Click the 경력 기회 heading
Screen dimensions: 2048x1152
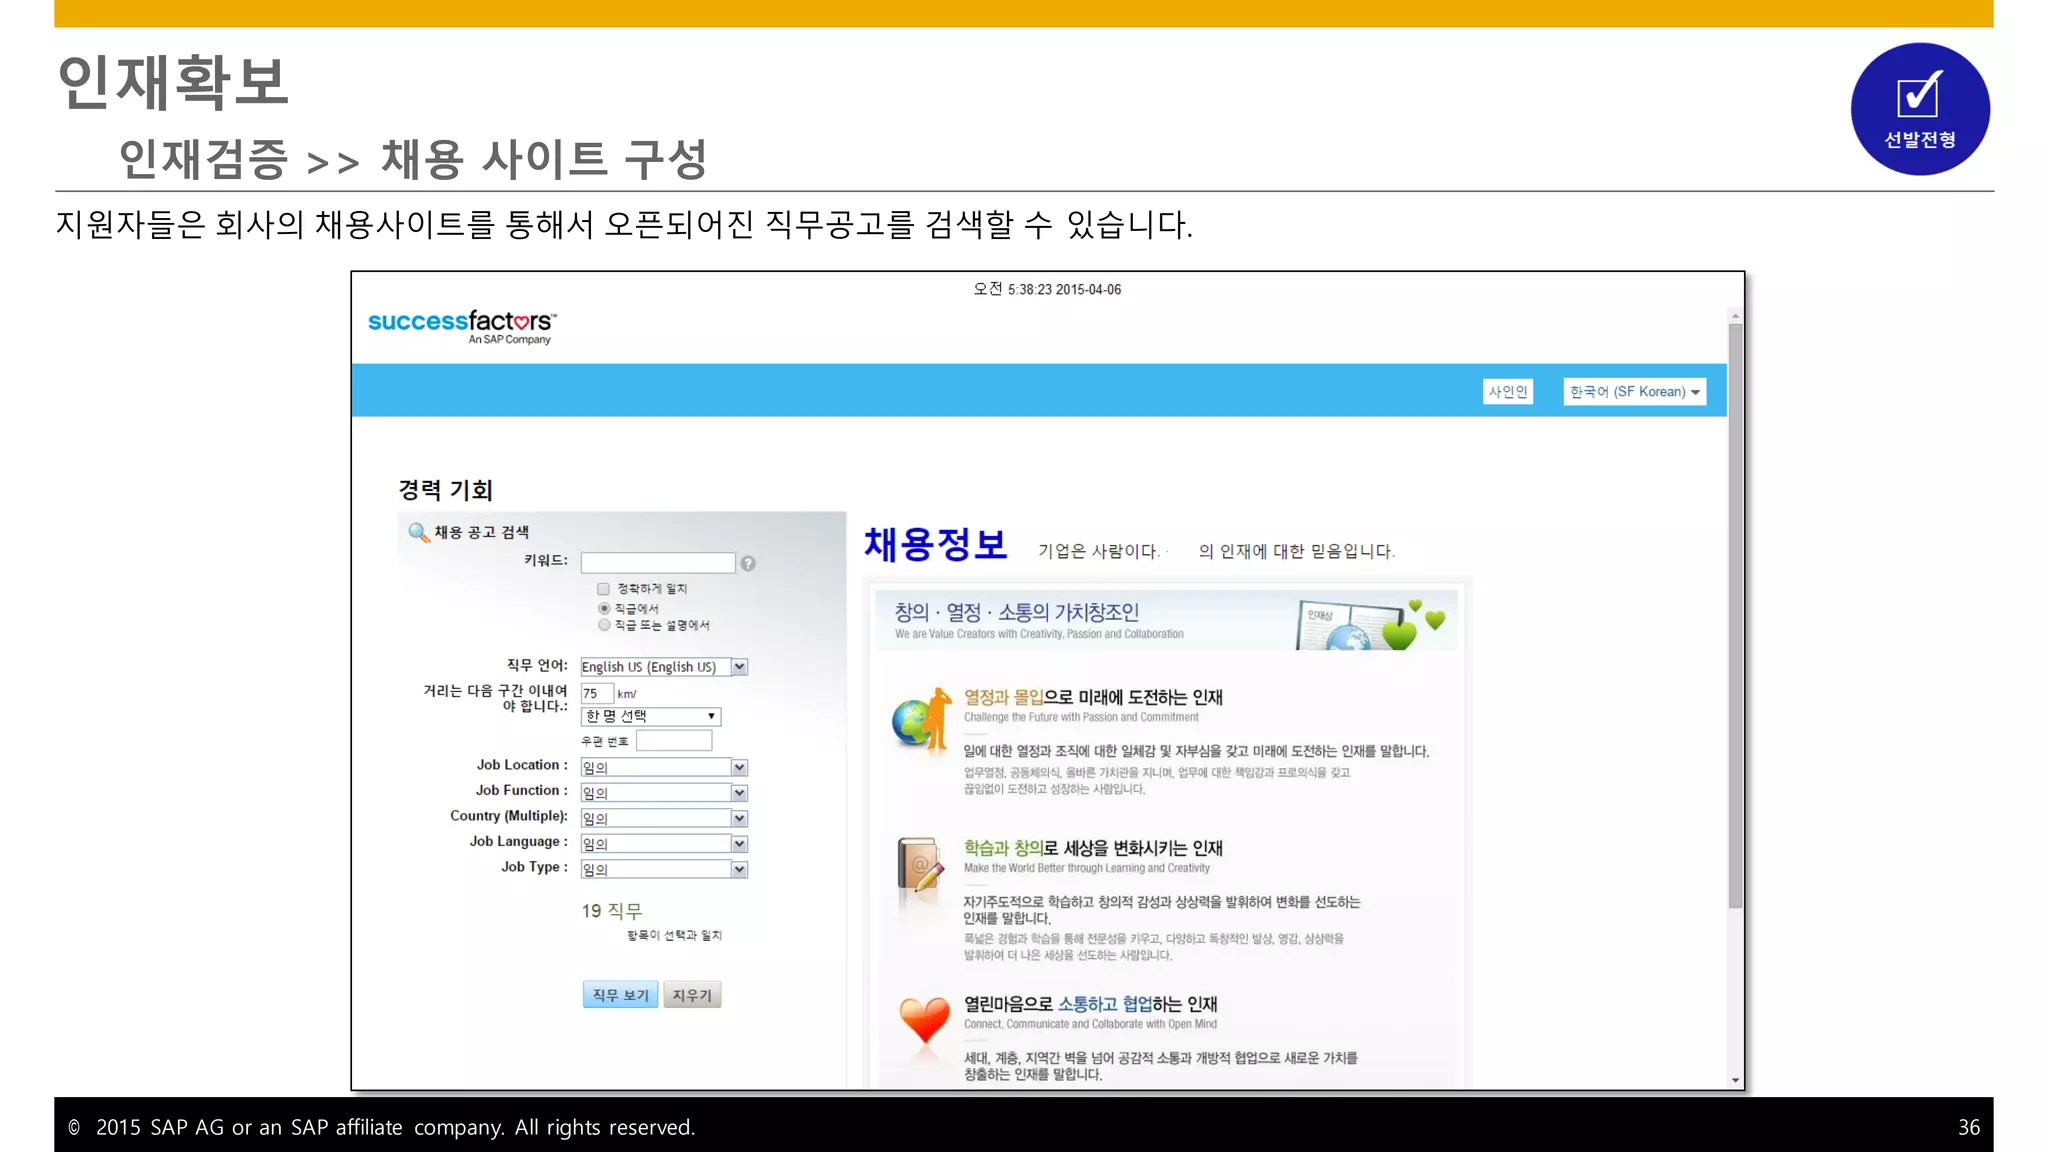pyautogui.click(x=445, y=490)
